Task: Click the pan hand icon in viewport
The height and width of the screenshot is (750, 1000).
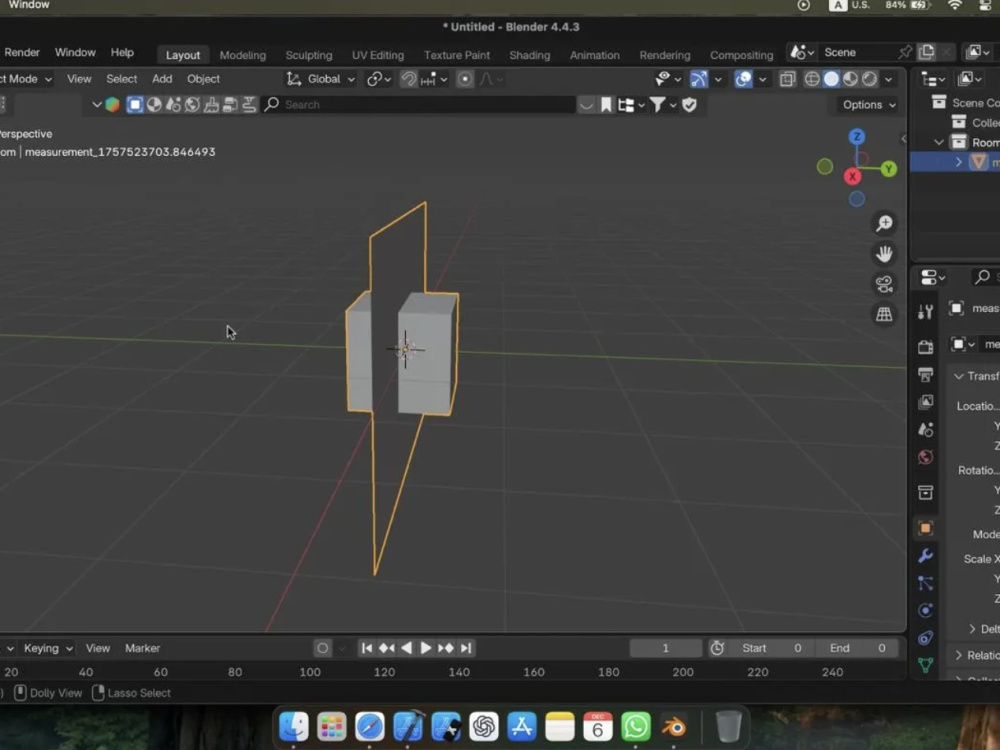Action: [x=884, y=254]
